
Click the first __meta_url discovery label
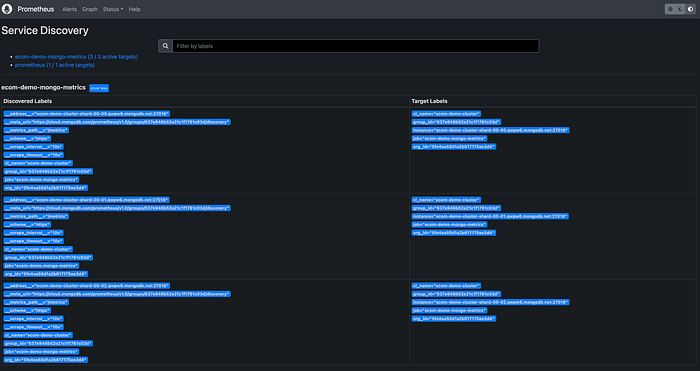point(117,122)
